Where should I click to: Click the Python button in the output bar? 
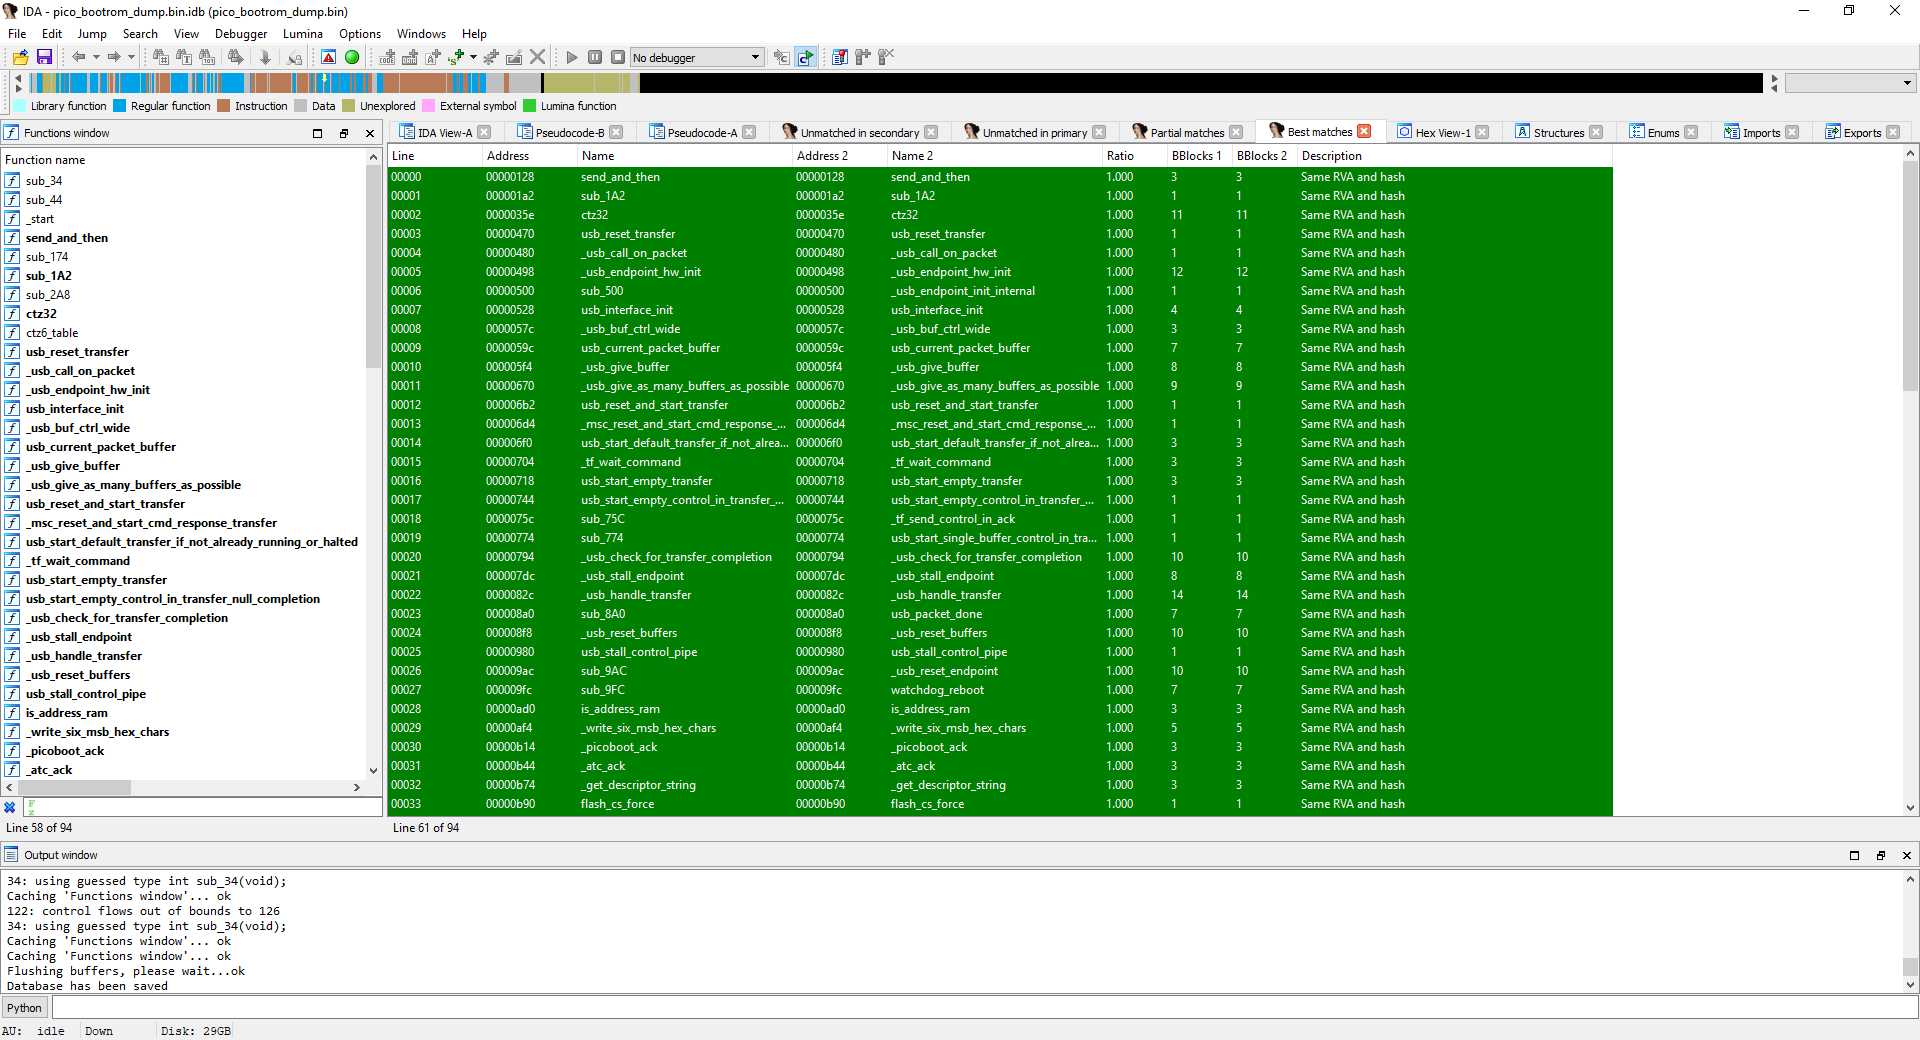click(x=25, y=1008)
